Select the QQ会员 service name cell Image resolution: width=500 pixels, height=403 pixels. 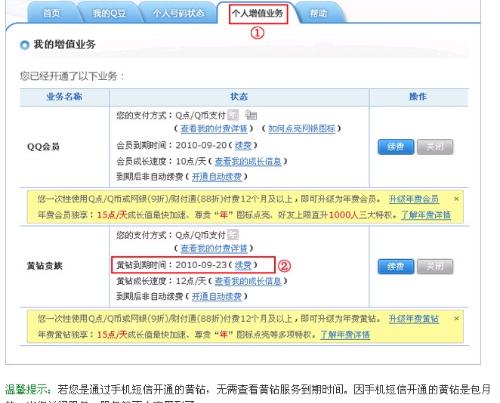click(43, 147)
